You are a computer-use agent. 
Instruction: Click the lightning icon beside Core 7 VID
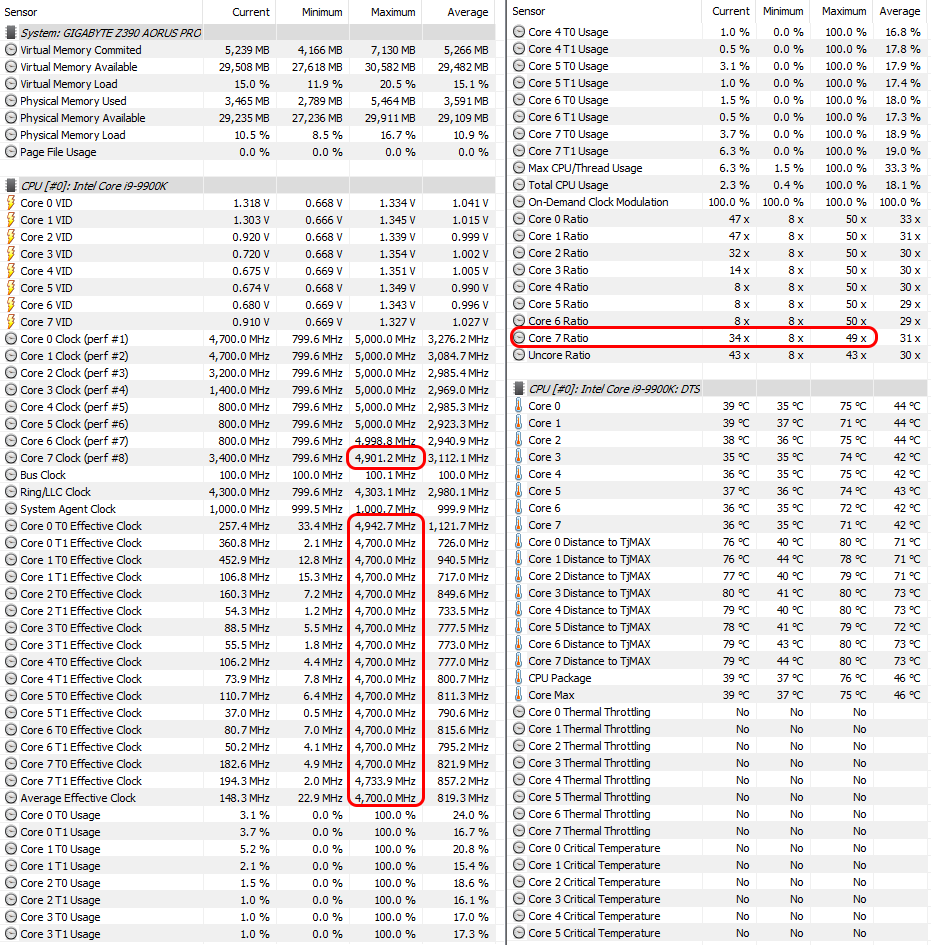[10, 322]
